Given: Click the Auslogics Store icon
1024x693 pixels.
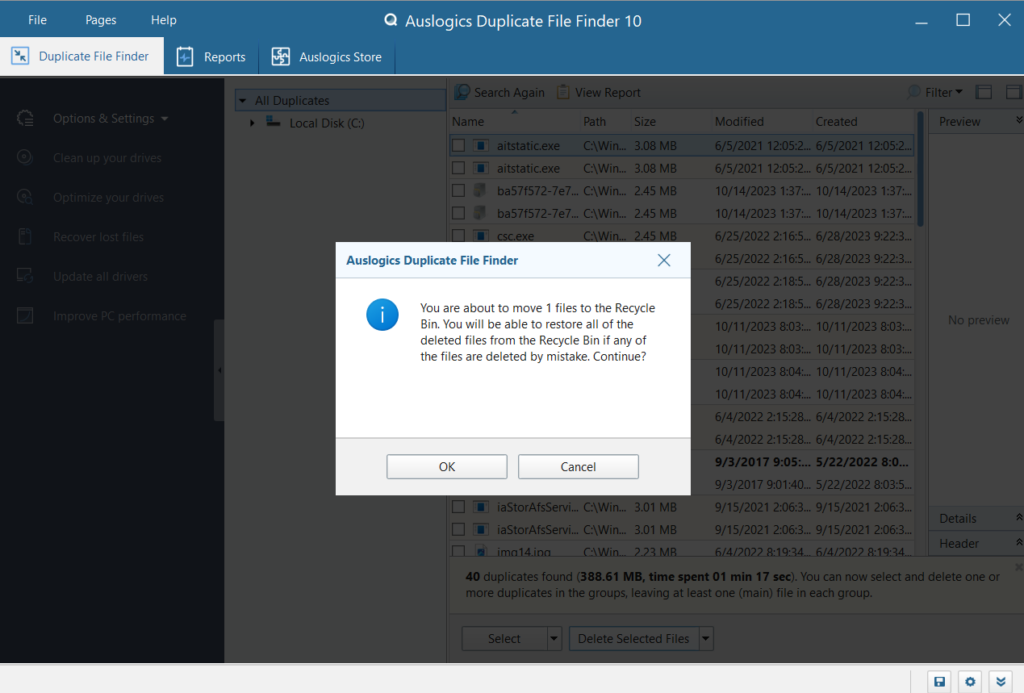Looking at the screenshot, I should [280, 56].
